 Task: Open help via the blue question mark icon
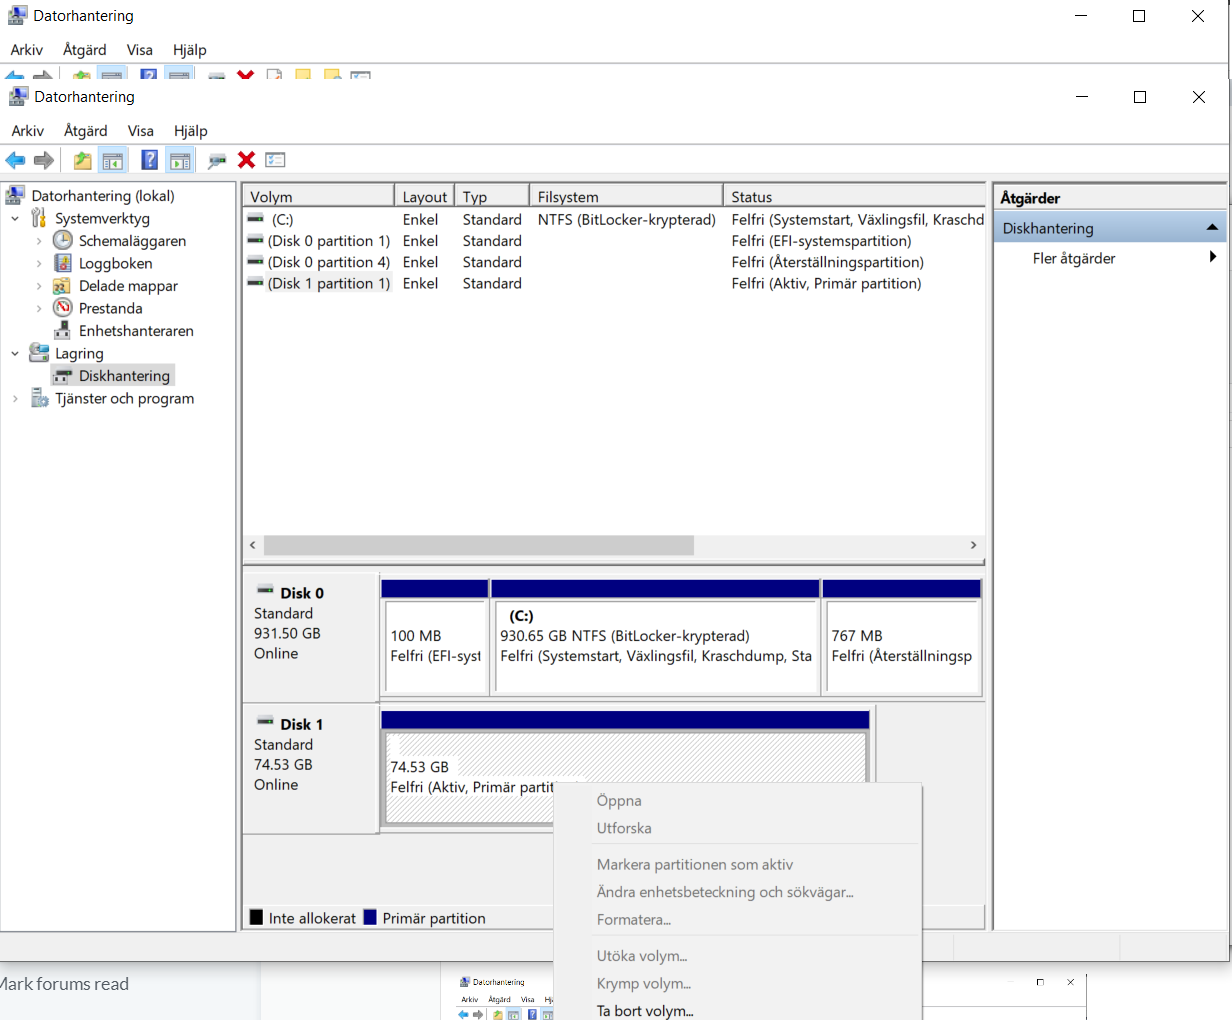pos(149,160)
